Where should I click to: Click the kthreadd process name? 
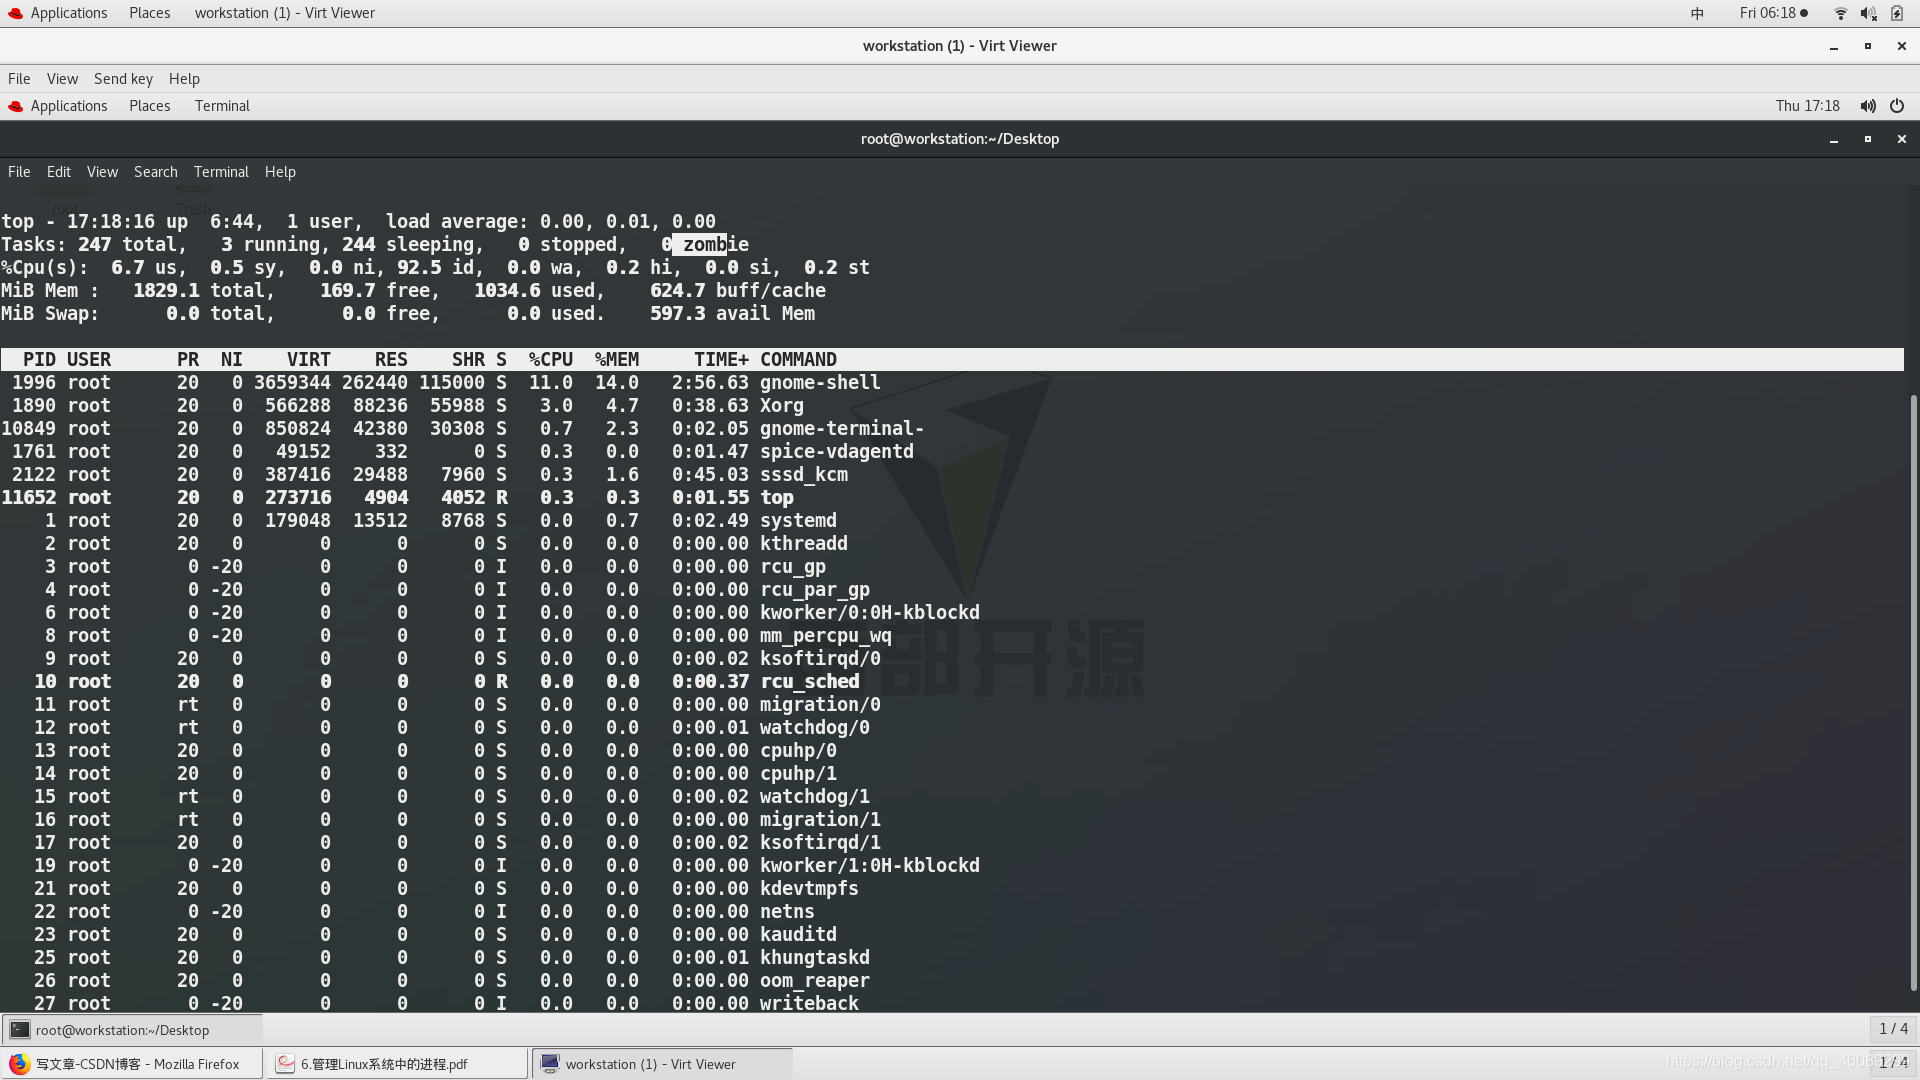coord(804,544)
